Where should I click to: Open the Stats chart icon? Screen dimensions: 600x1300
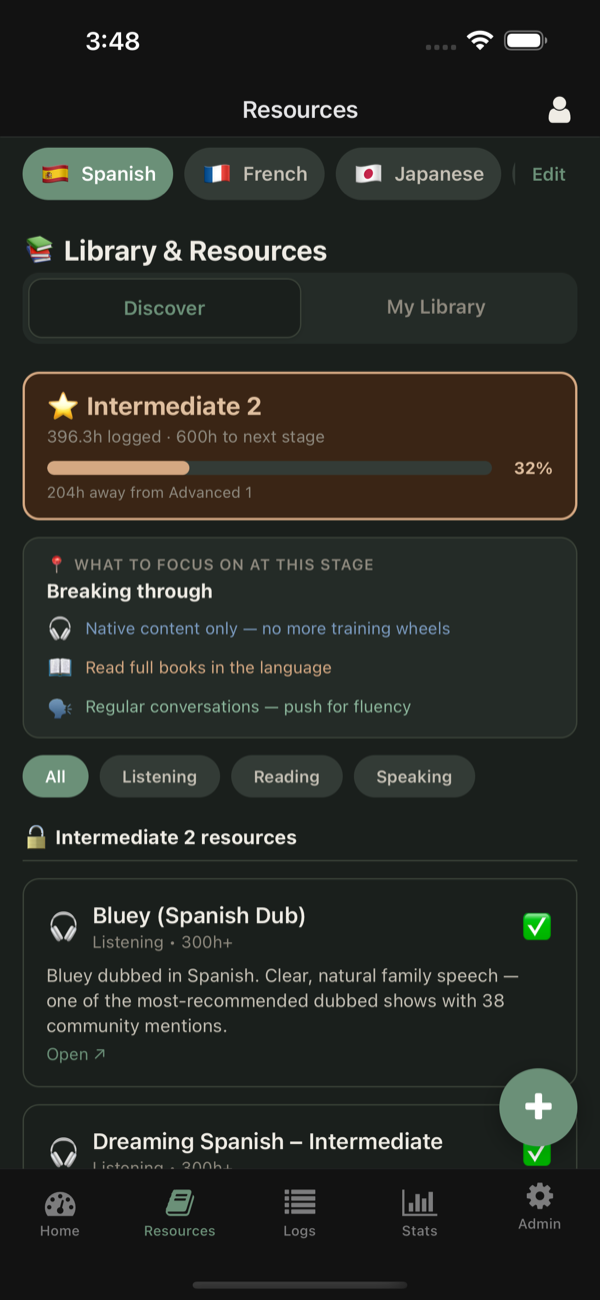tap(419, 1204)
